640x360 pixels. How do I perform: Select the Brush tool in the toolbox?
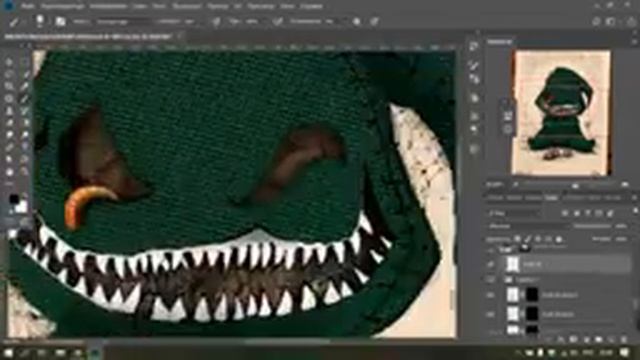pyautogui.click(x=25, y=99)
